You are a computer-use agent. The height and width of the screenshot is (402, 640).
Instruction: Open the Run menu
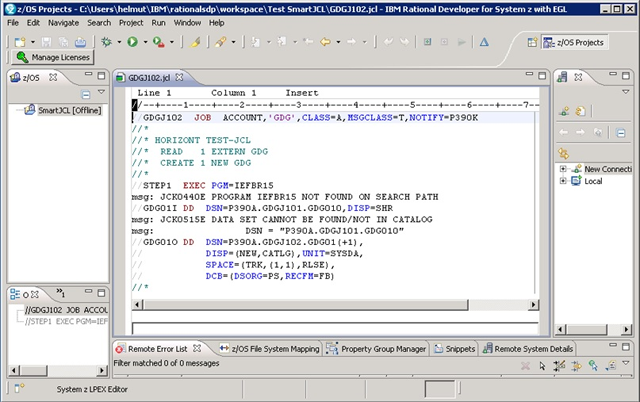click(x=158, y=23)
